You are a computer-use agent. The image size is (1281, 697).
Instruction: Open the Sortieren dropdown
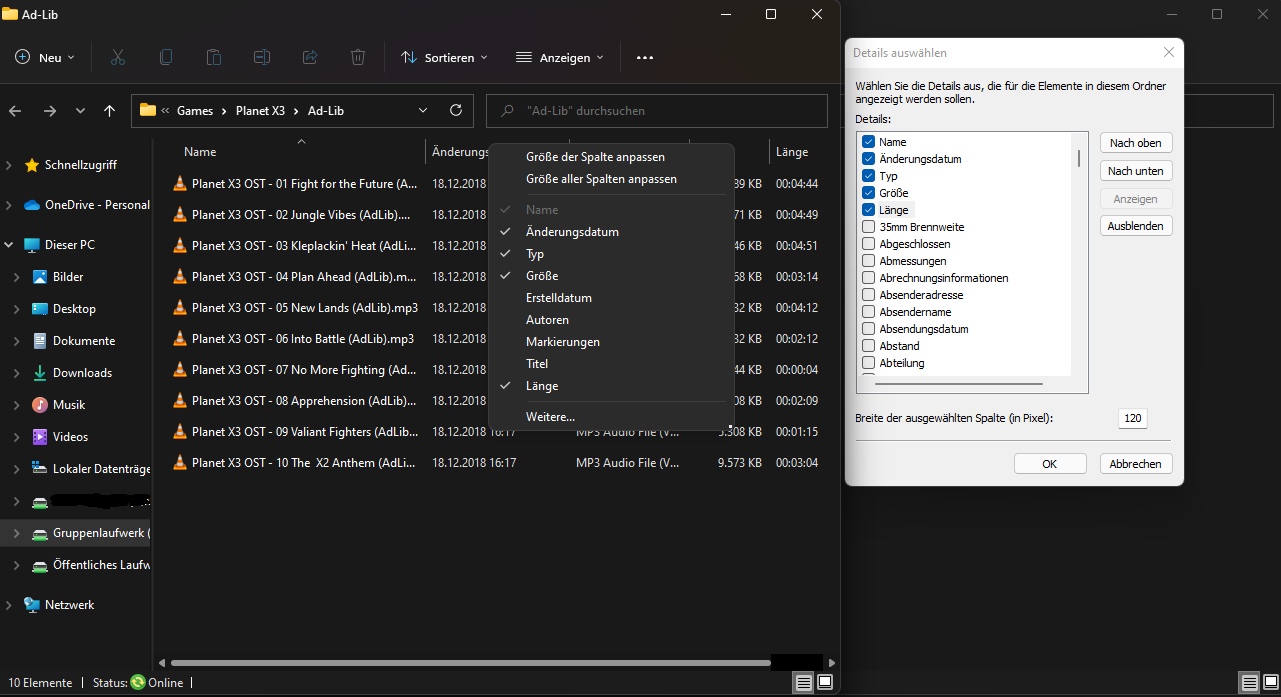click(444, 57)
